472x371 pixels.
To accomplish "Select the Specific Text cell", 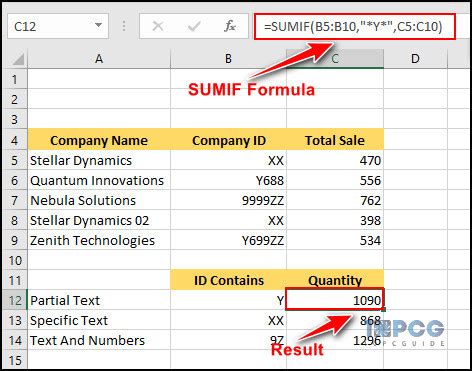I will pos(99,320).
